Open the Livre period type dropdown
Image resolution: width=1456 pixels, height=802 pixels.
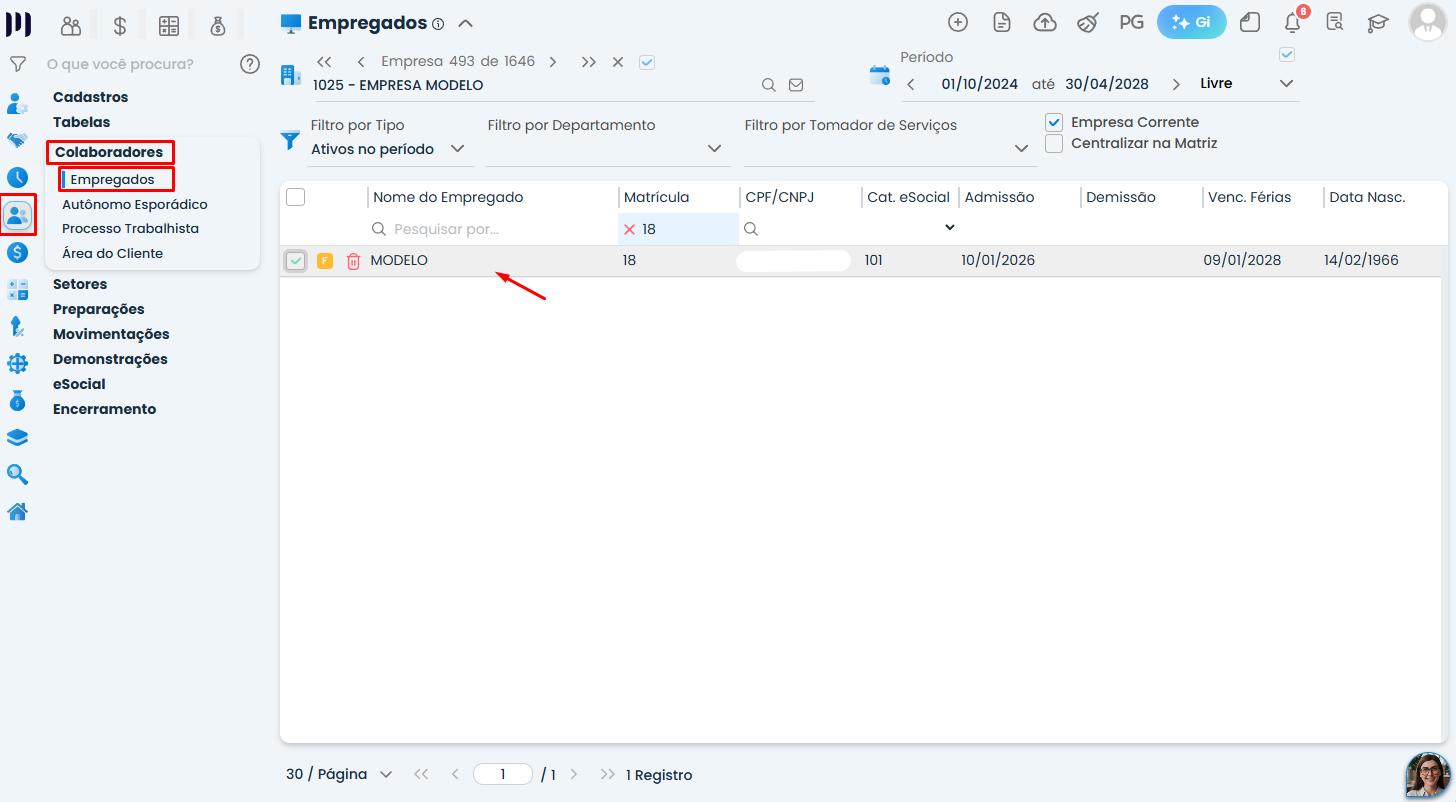(1247, 84)
